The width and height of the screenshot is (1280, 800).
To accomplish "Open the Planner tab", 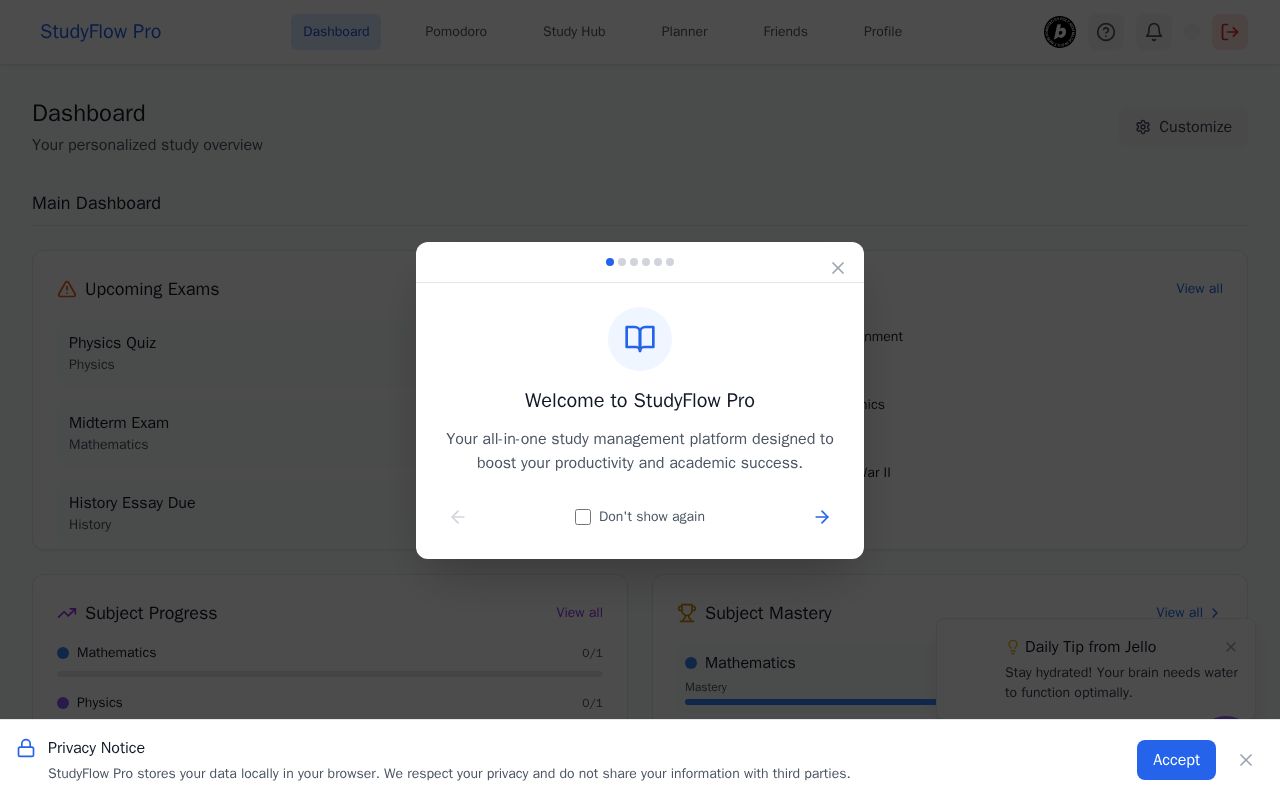I will [684, 32].
